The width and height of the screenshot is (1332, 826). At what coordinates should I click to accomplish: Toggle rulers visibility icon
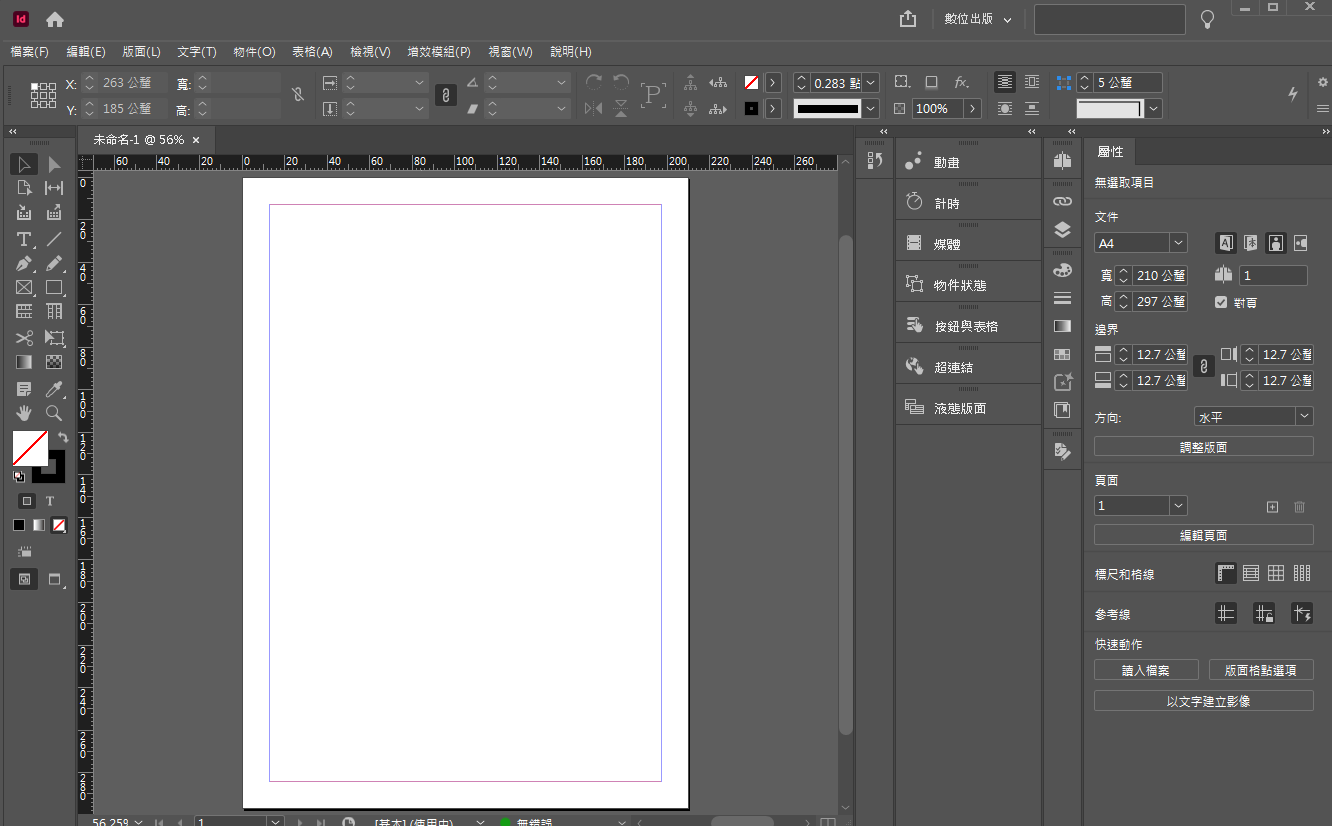[1226, 573]
